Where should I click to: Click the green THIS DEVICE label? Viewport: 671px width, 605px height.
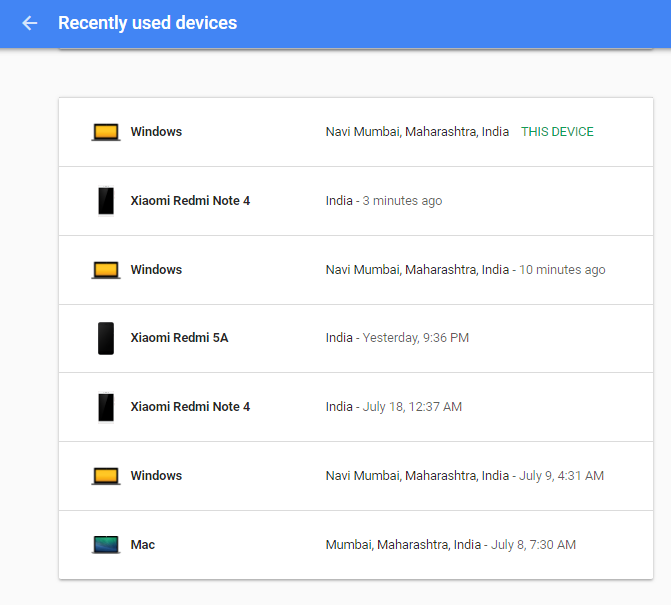(x=557, y=132)
